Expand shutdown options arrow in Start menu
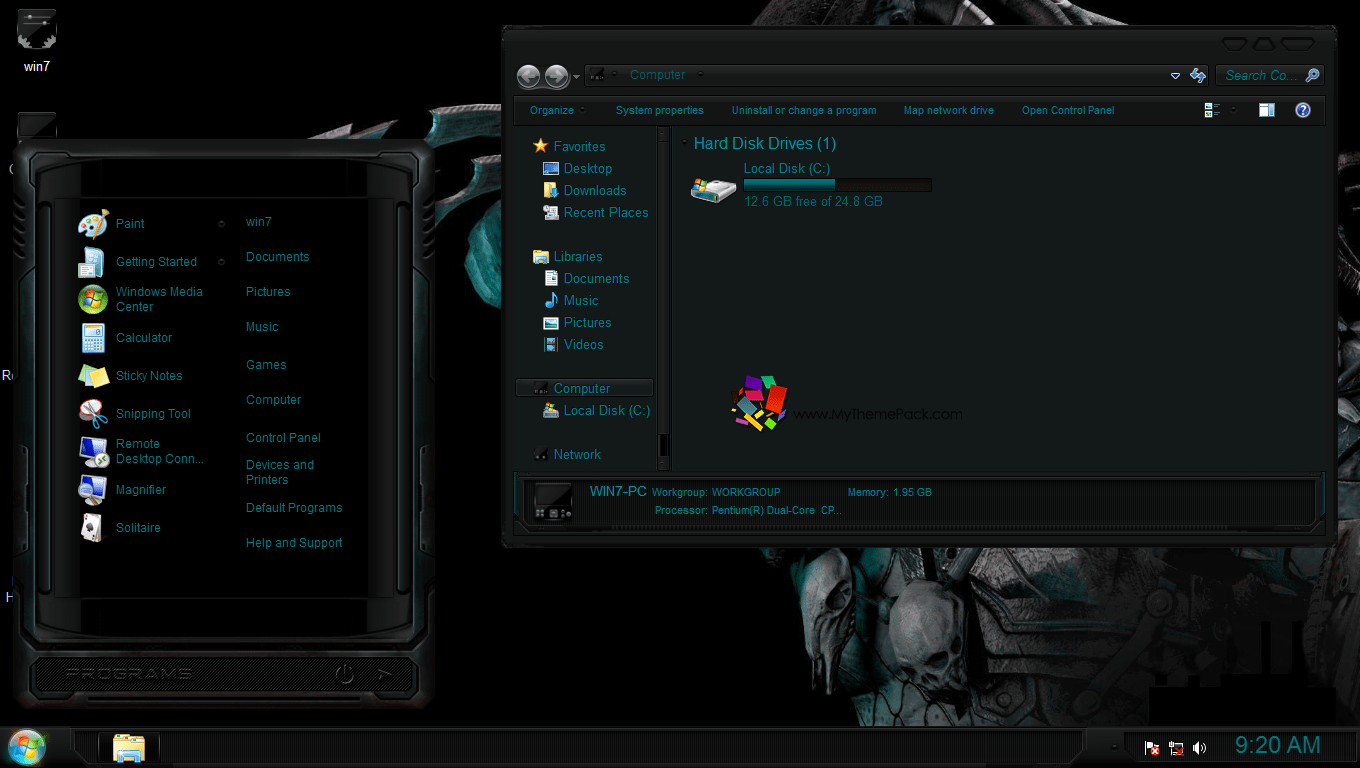This screenshot has width=1360, height=768. point(383,673)
